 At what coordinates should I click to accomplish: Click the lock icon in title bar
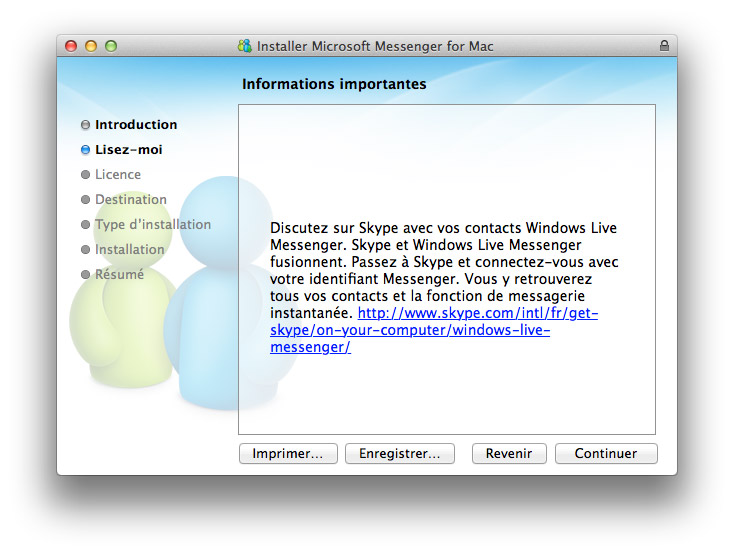click(664, 45)
